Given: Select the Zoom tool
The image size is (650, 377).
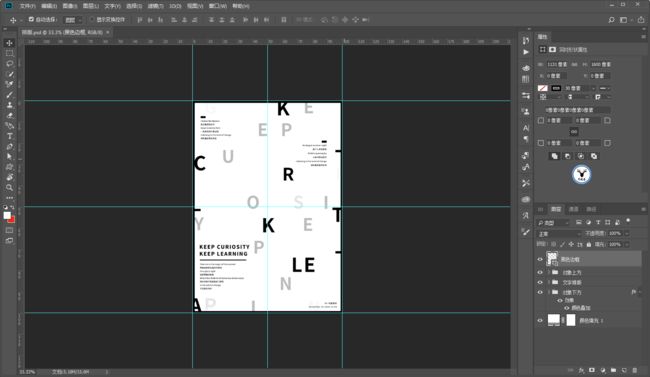Looking at the screenshot, I should [x=10, y=187].
